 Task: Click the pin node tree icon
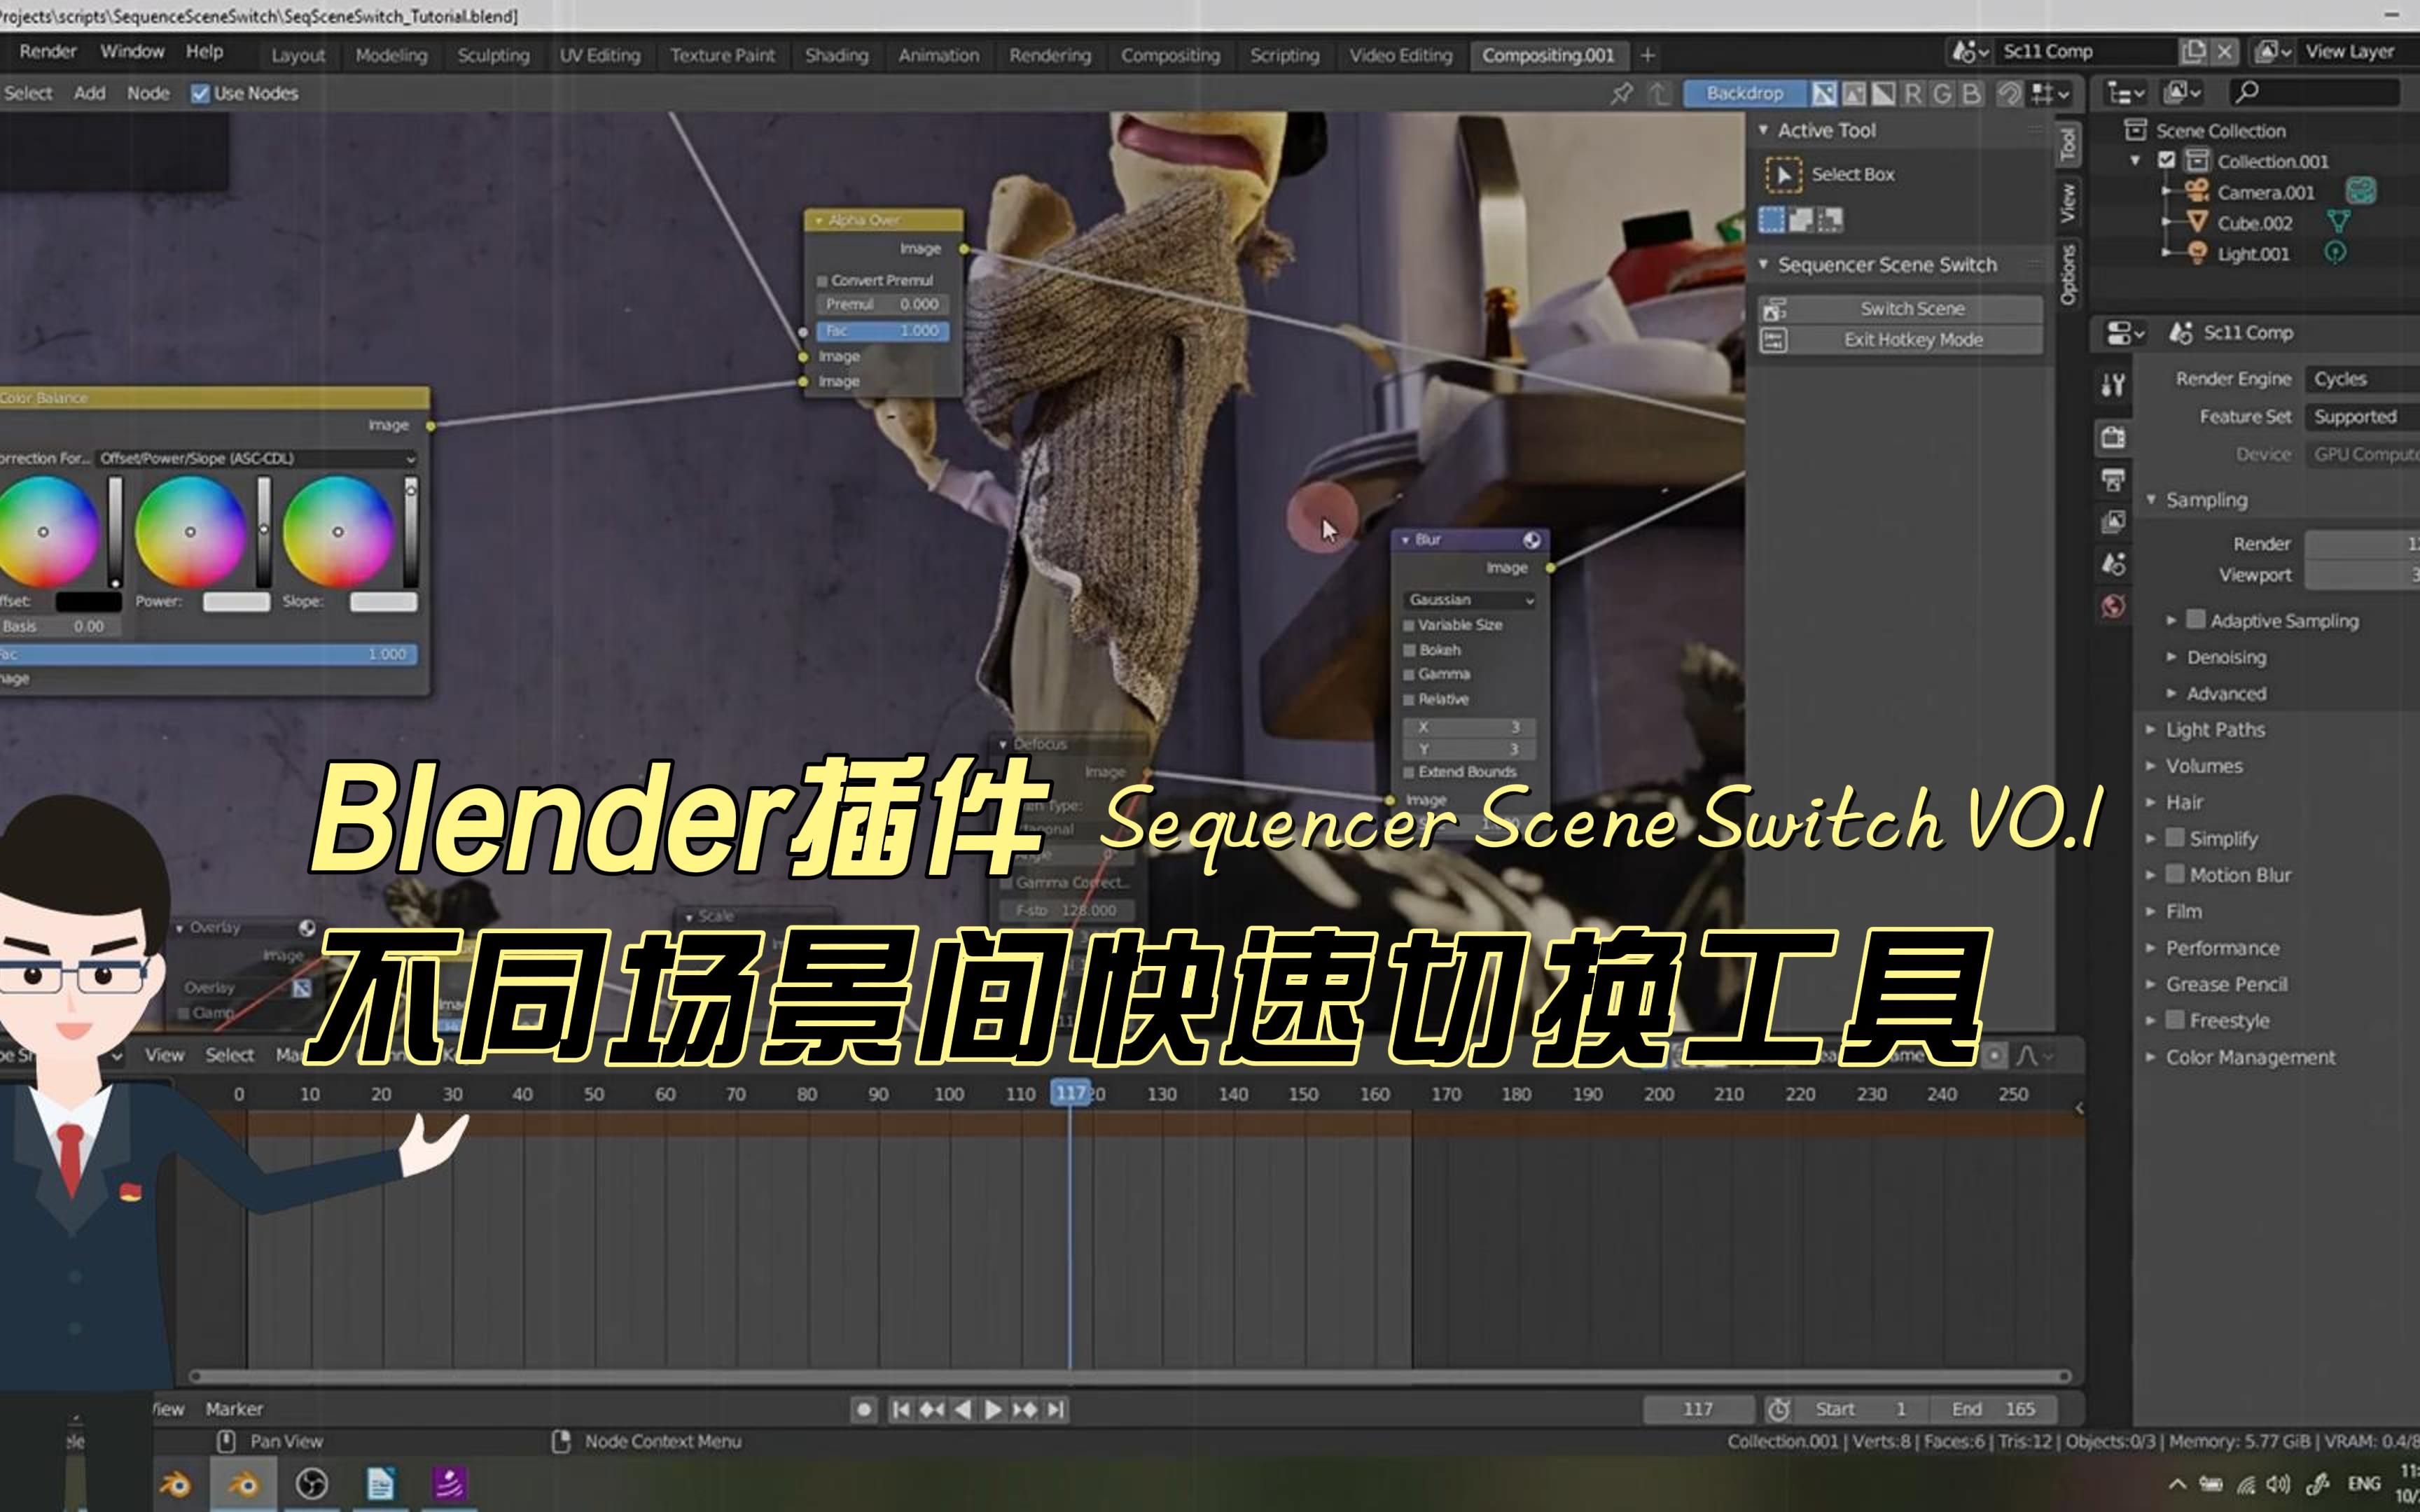pos(1621,94)
